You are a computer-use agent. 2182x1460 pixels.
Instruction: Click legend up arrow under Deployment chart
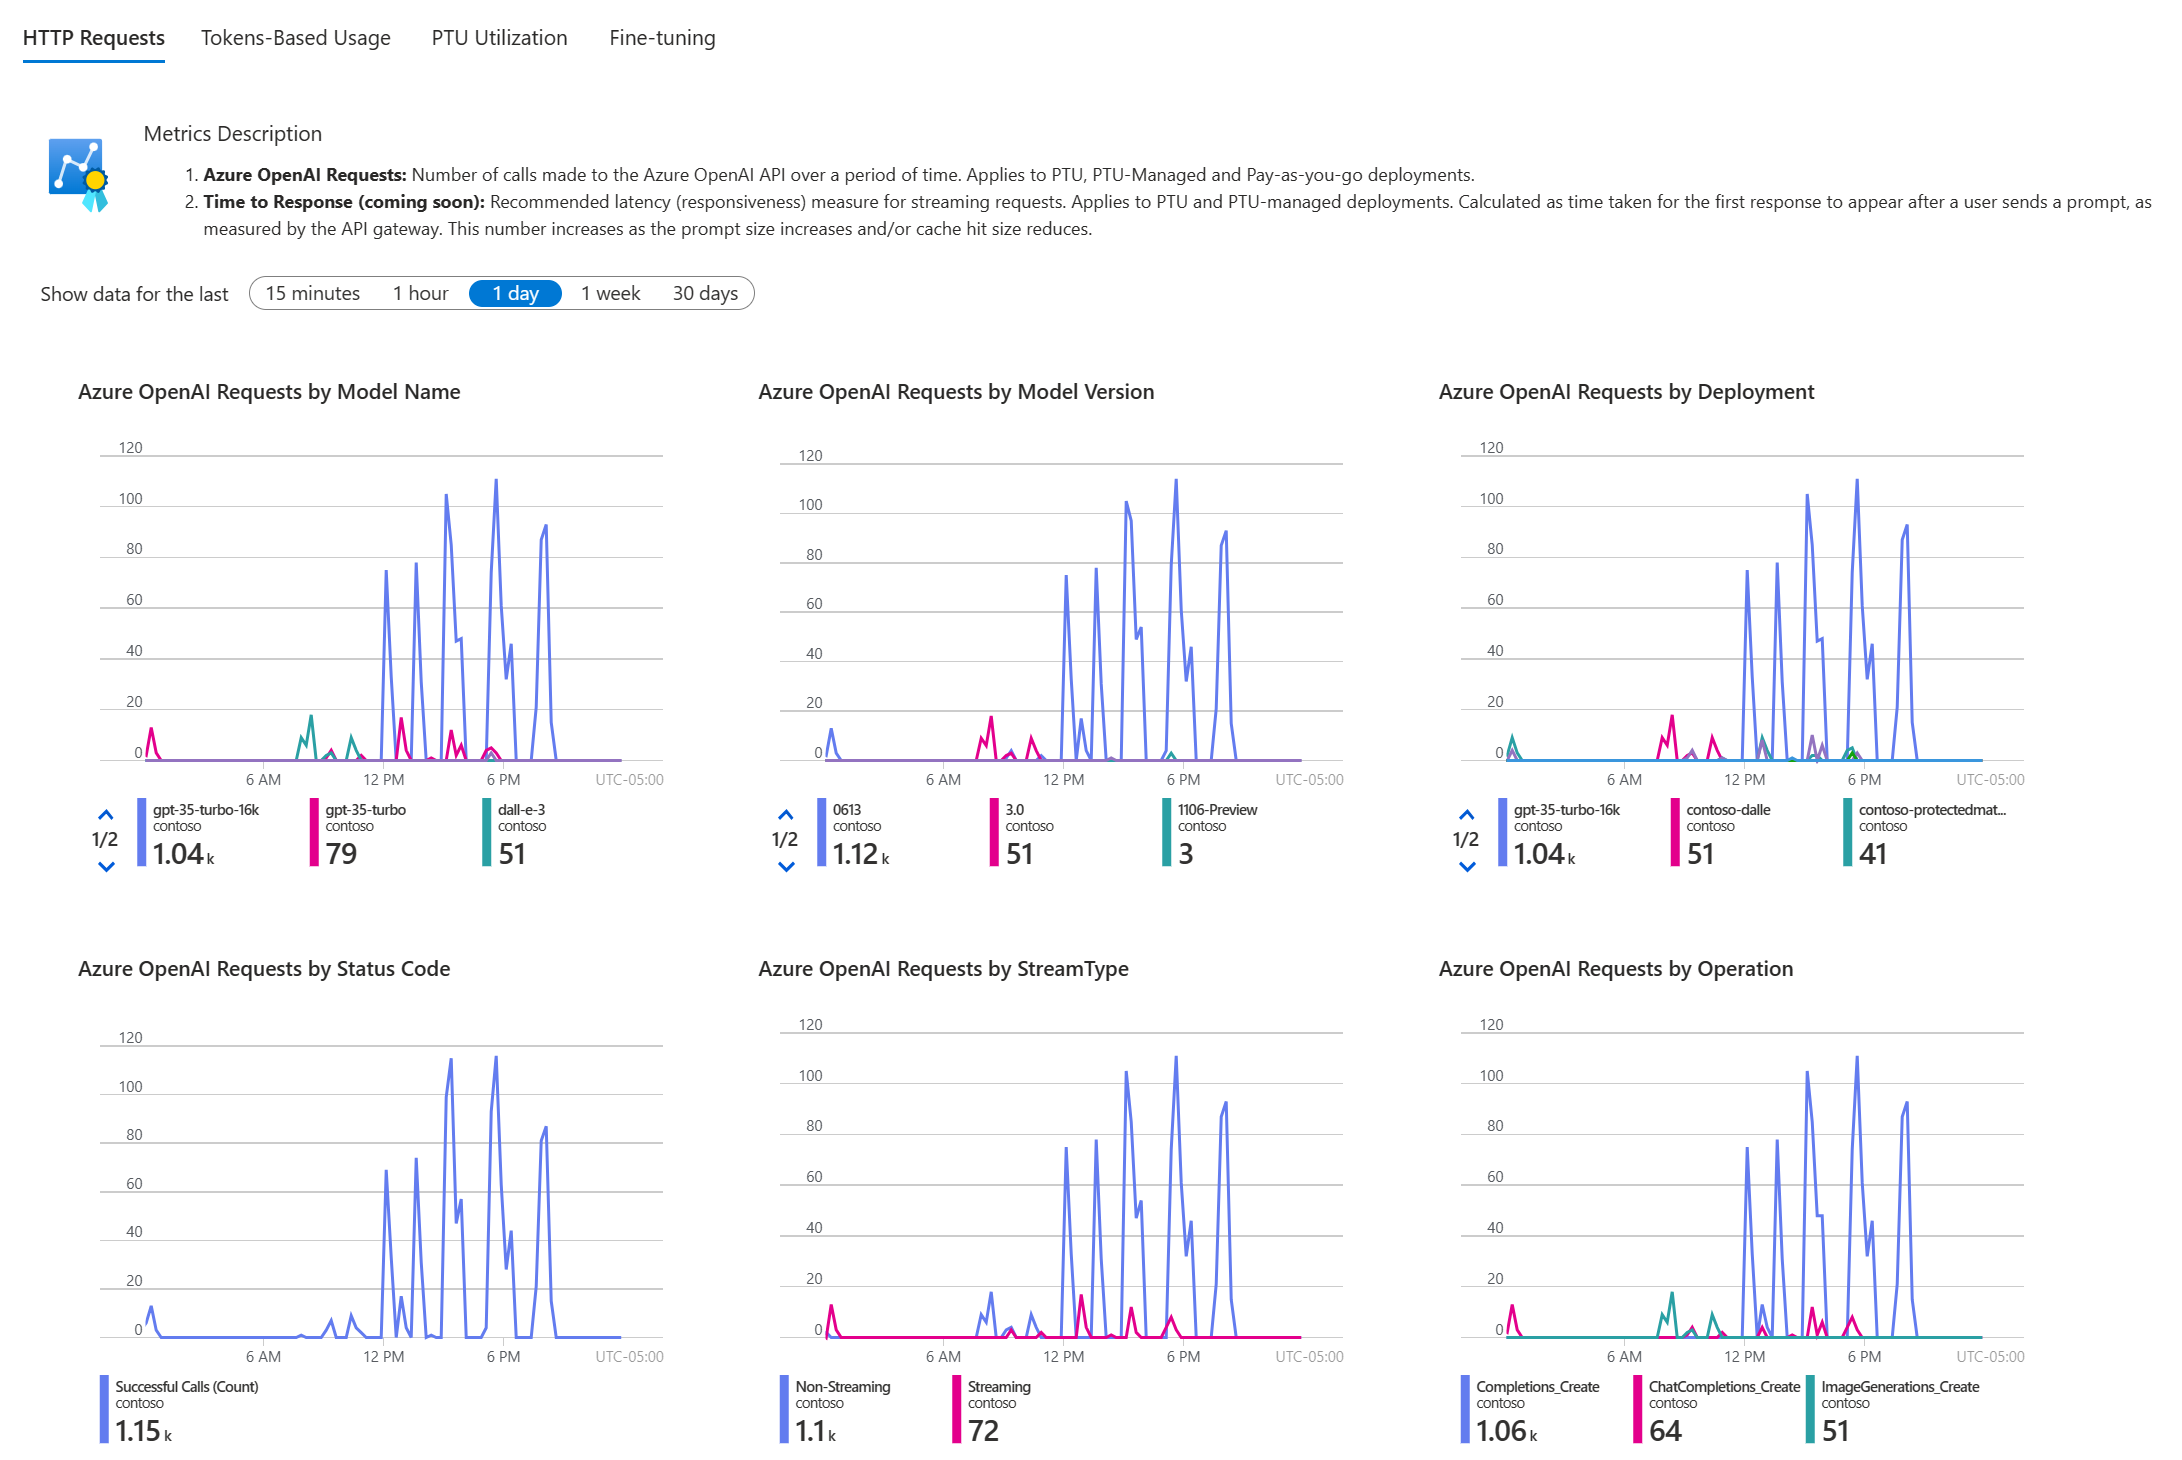(x=1467, y=815)
